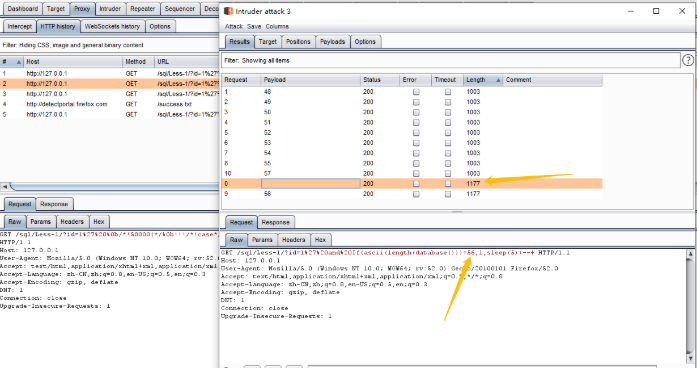Screen dimensions: 697x372
Task: Select the Headers tab in Intruder attack
Action: coord(293,240)
